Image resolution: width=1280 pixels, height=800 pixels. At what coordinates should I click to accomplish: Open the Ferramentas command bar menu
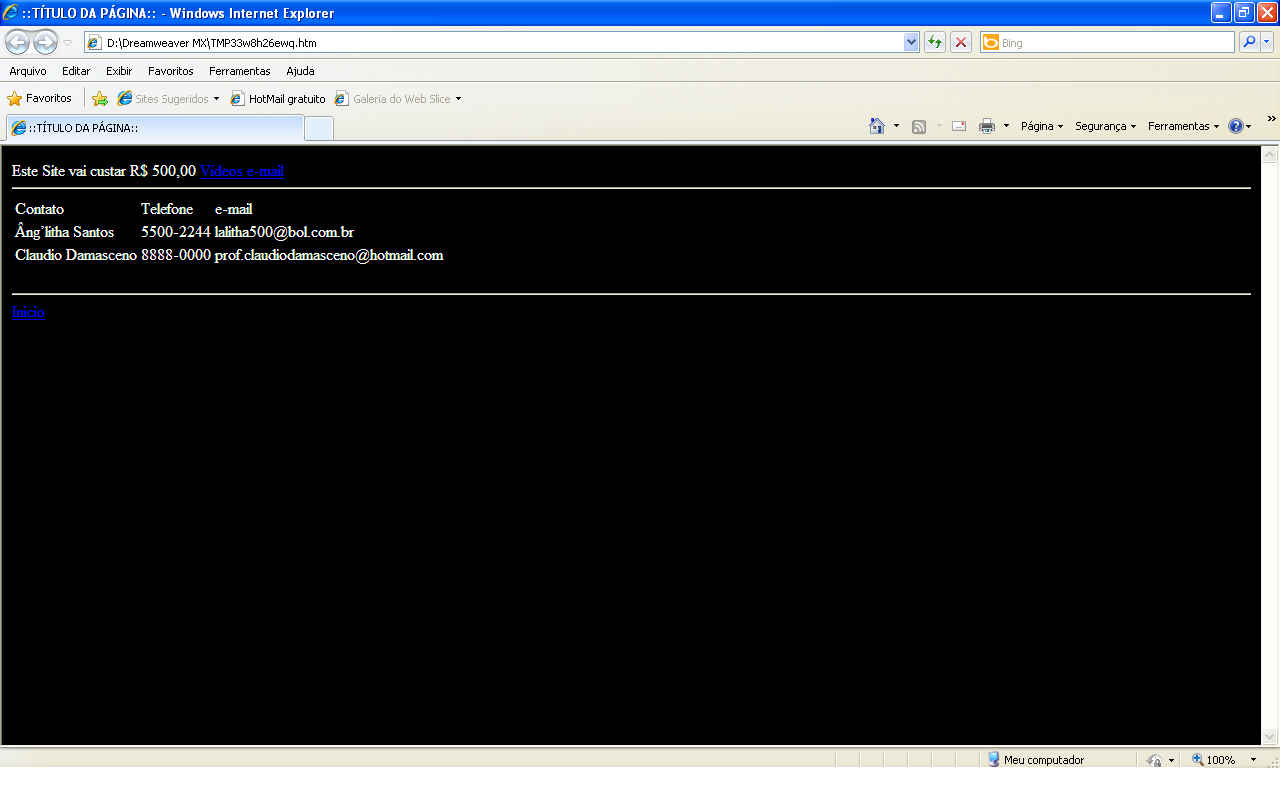(1183, 126)
